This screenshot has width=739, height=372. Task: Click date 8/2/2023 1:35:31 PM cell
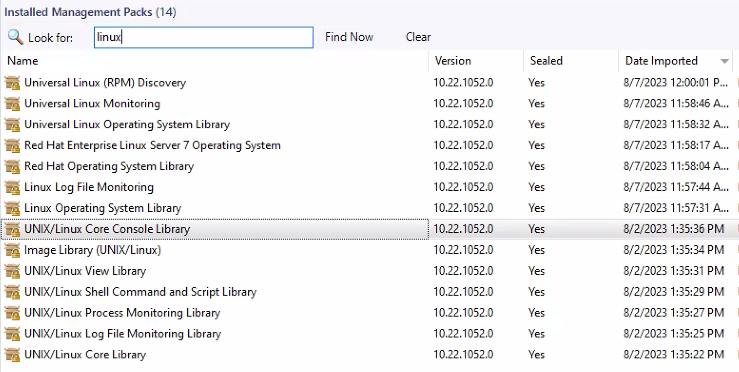click(x=673, y=271)
